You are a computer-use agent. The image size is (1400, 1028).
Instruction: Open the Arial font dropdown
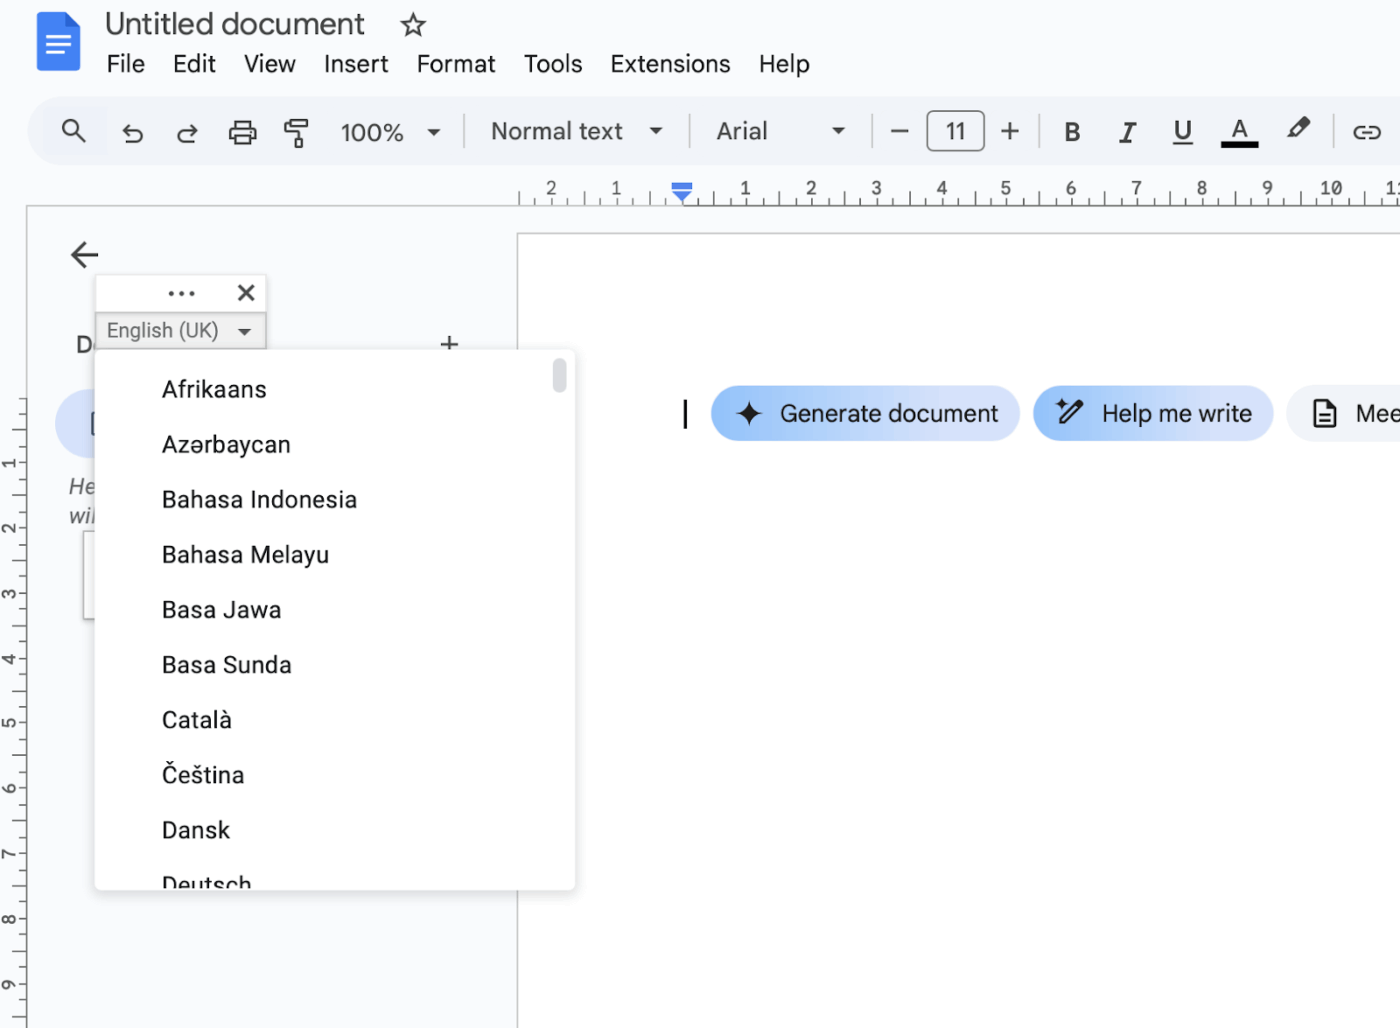coord(780,131)
